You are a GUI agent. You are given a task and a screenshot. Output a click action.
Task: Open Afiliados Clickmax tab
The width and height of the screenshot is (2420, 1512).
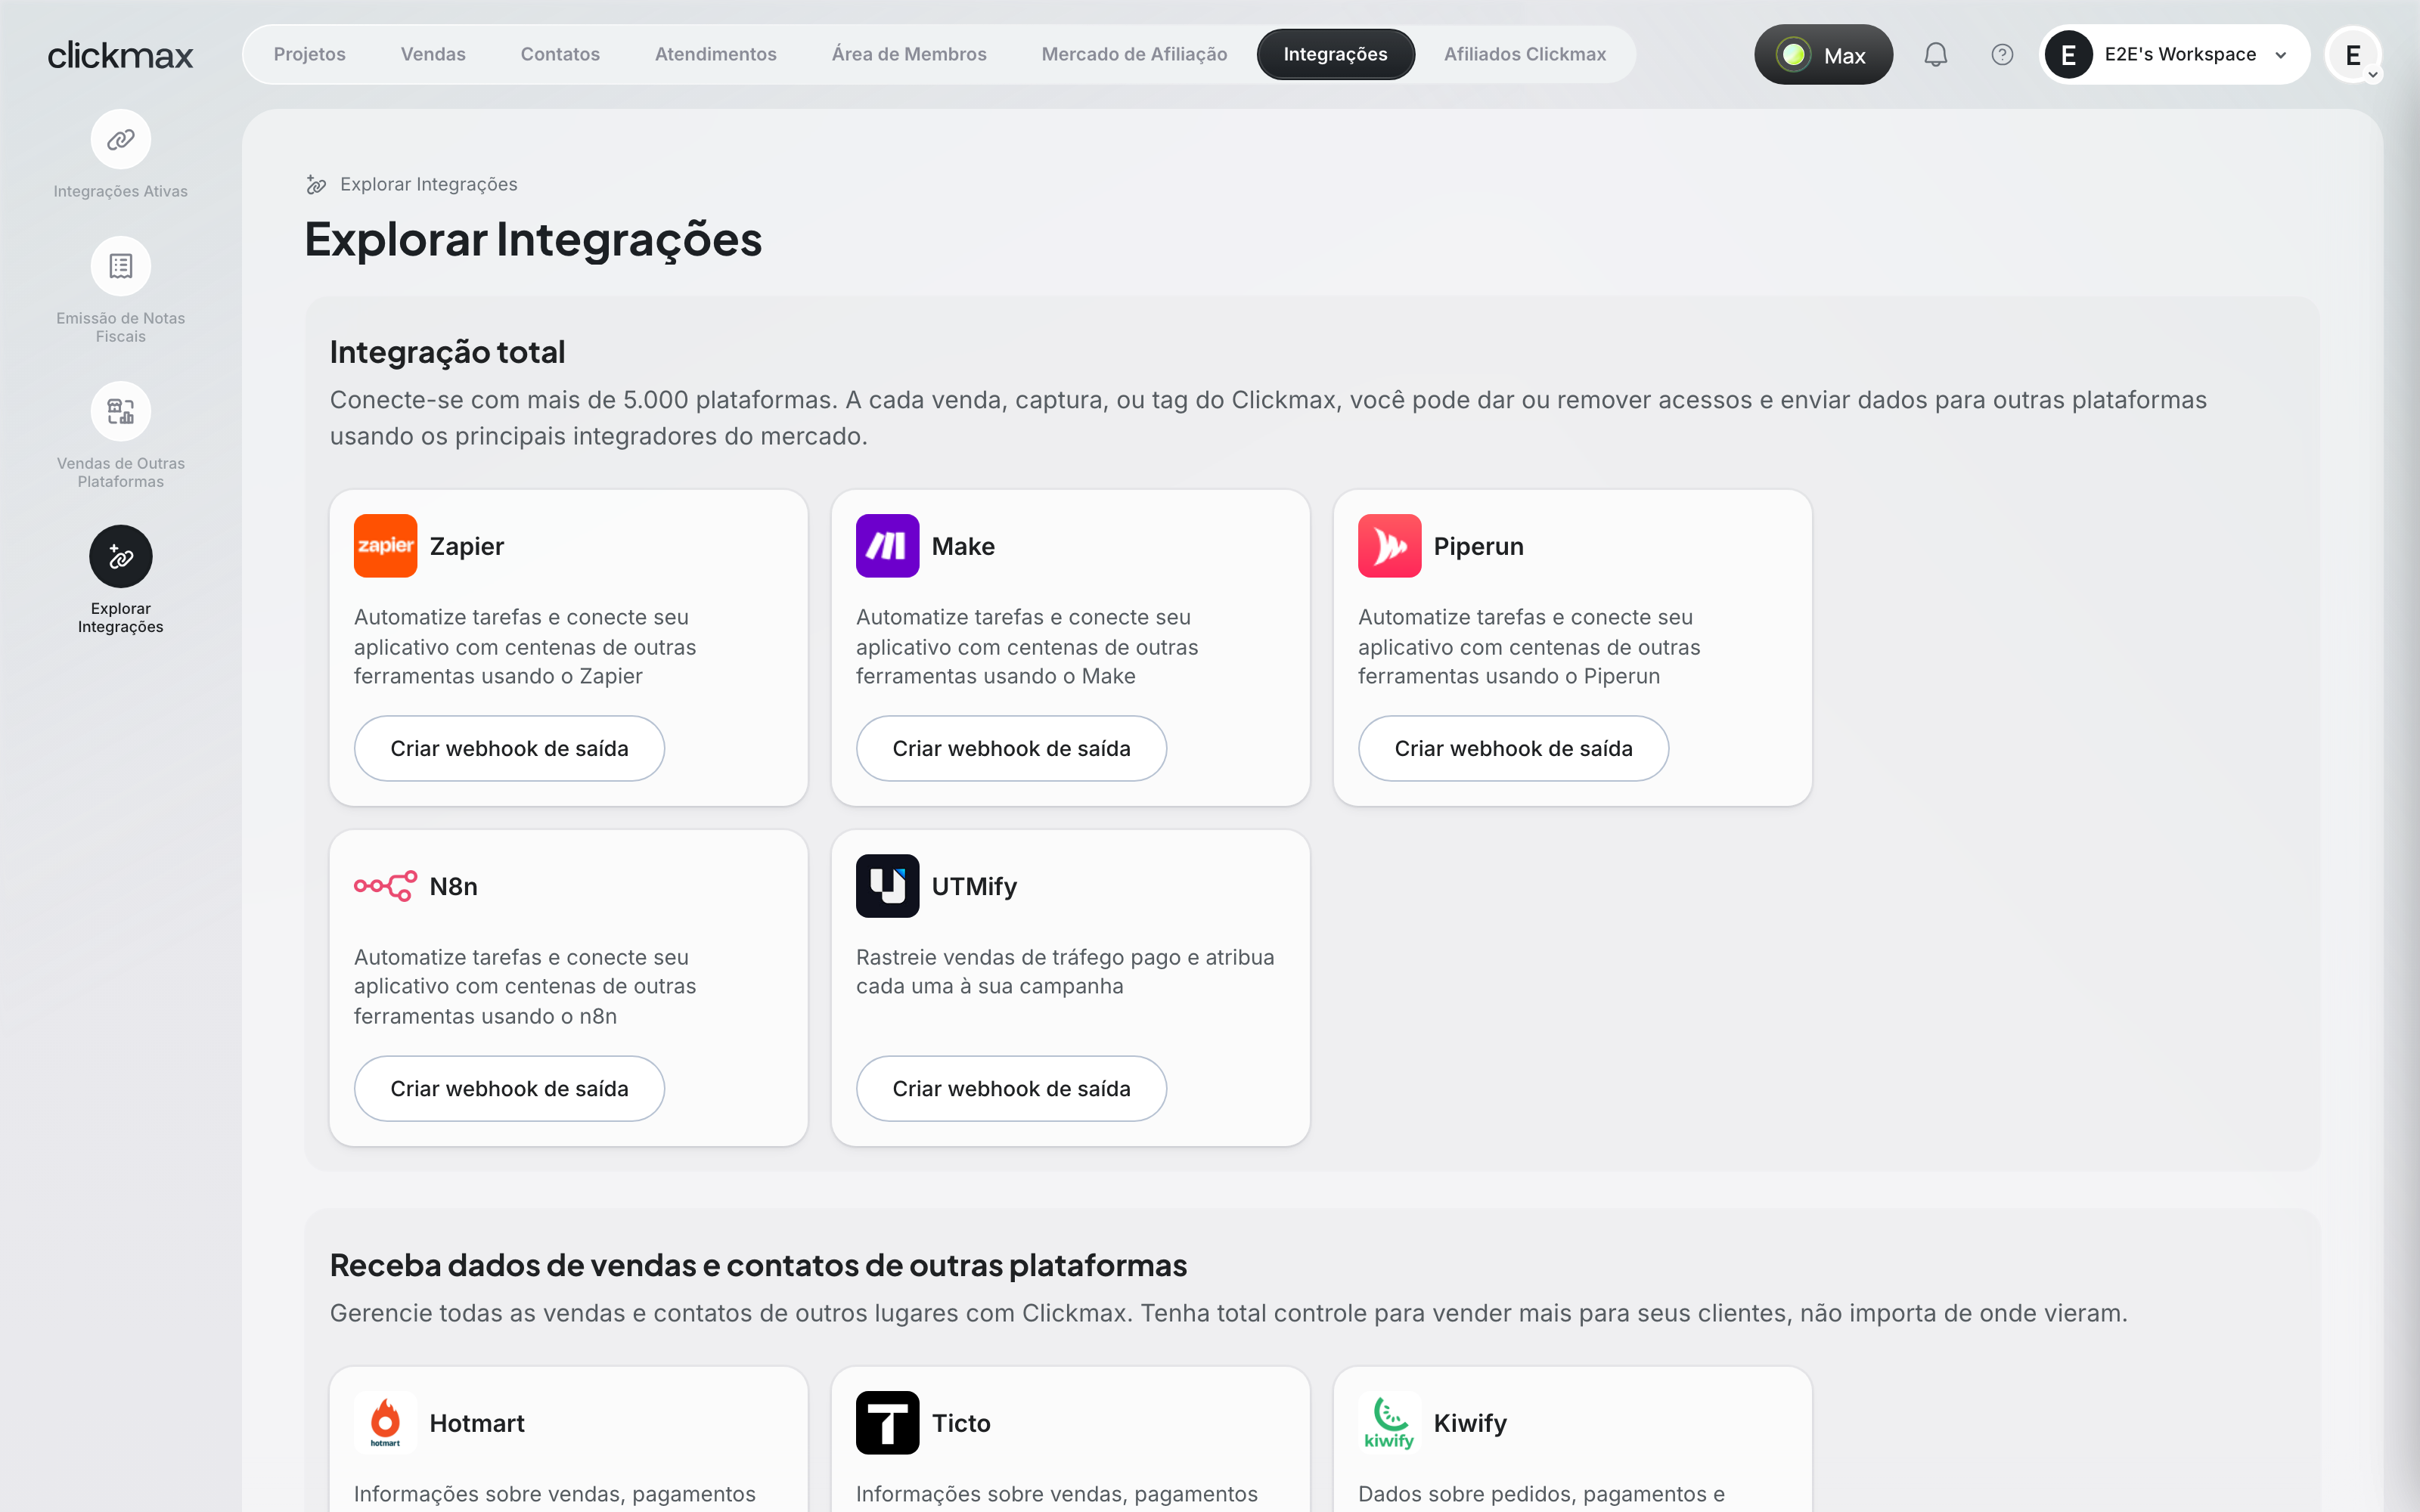[1525, 55]
